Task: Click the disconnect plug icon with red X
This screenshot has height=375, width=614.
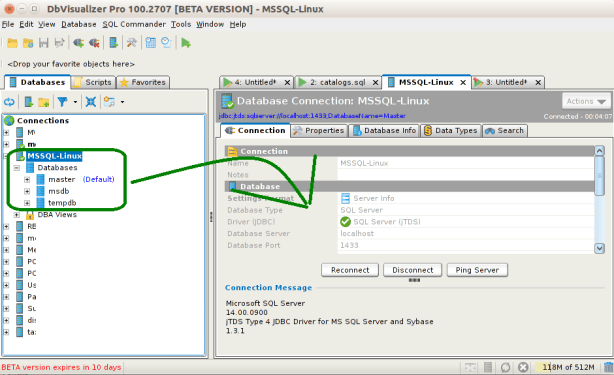Action: [x=94, y=43]
